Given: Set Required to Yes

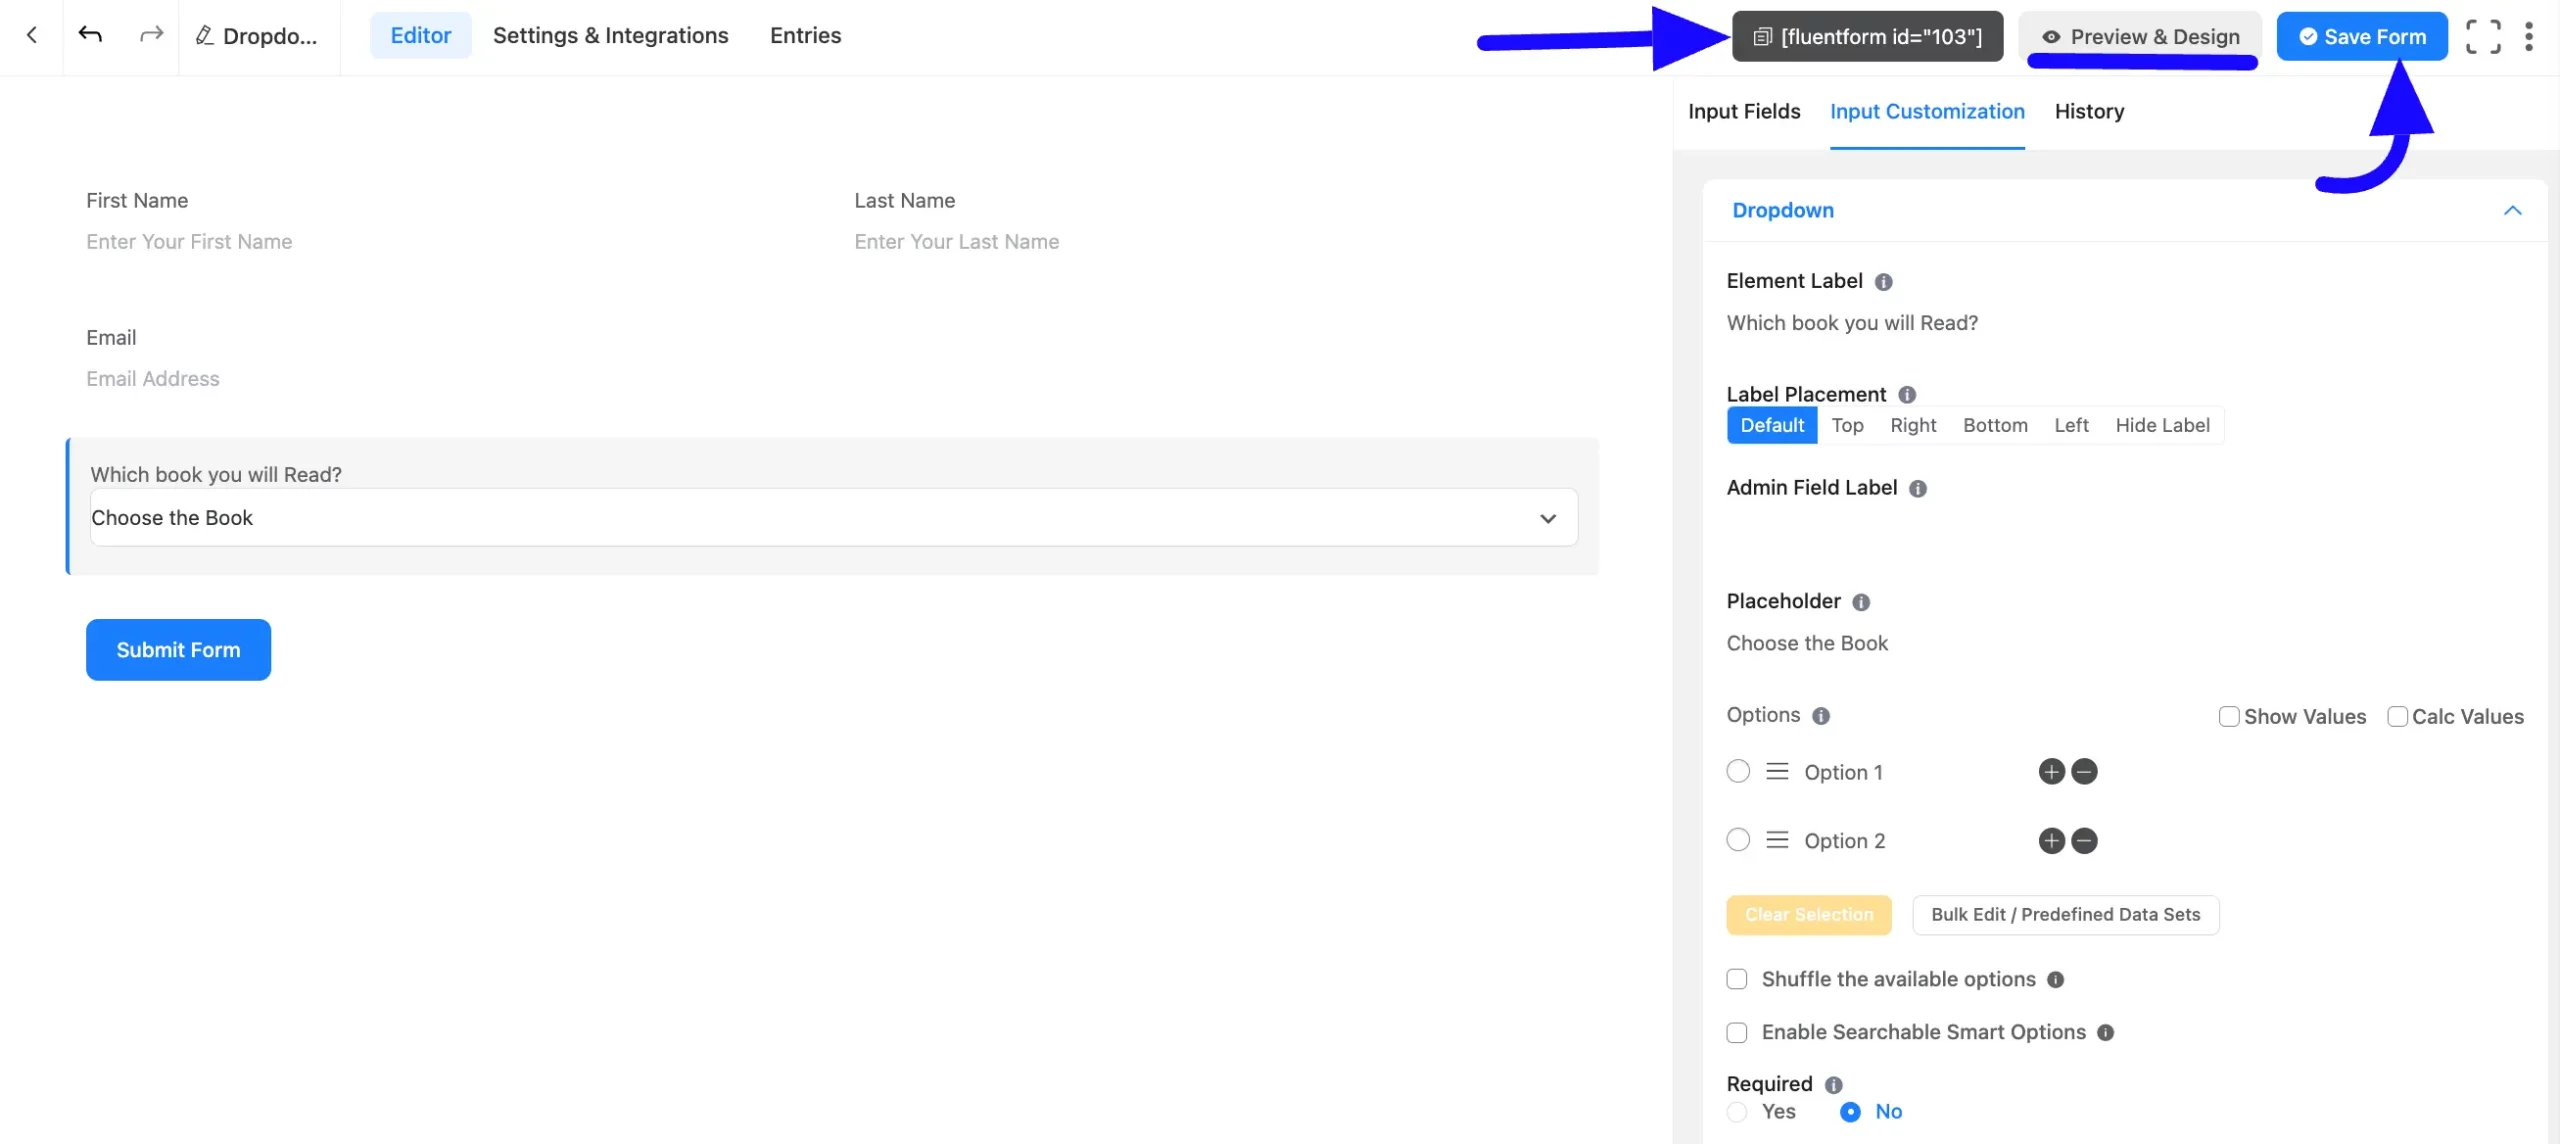Looking at the screenshot, I should pos(1737,1112).
